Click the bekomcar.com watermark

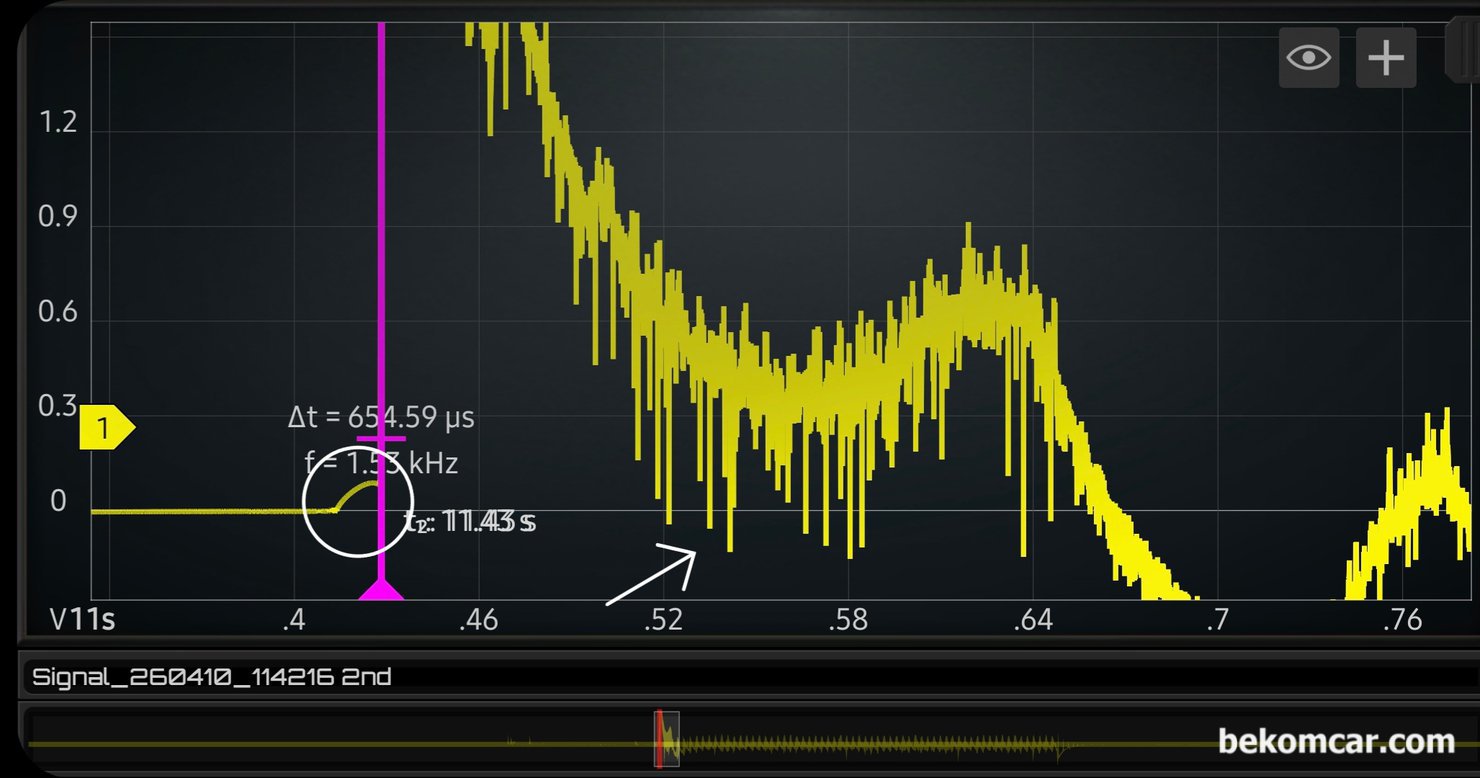1336,741
